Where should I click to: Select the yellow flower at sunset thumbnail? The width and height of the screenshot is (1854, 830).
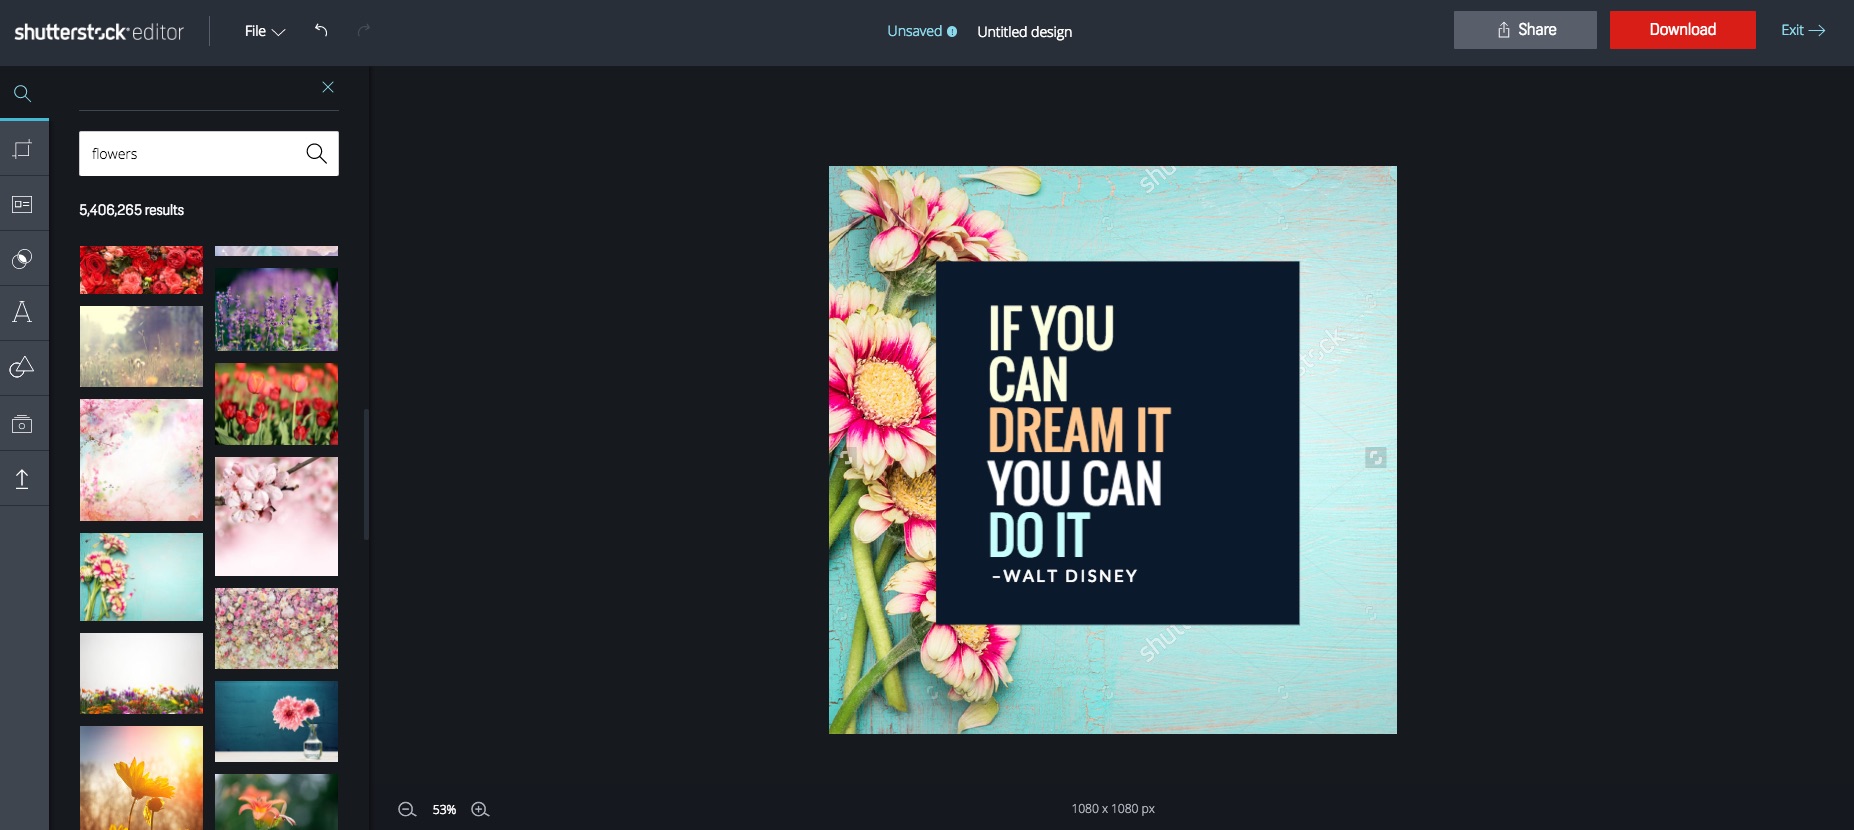[141, 778]
